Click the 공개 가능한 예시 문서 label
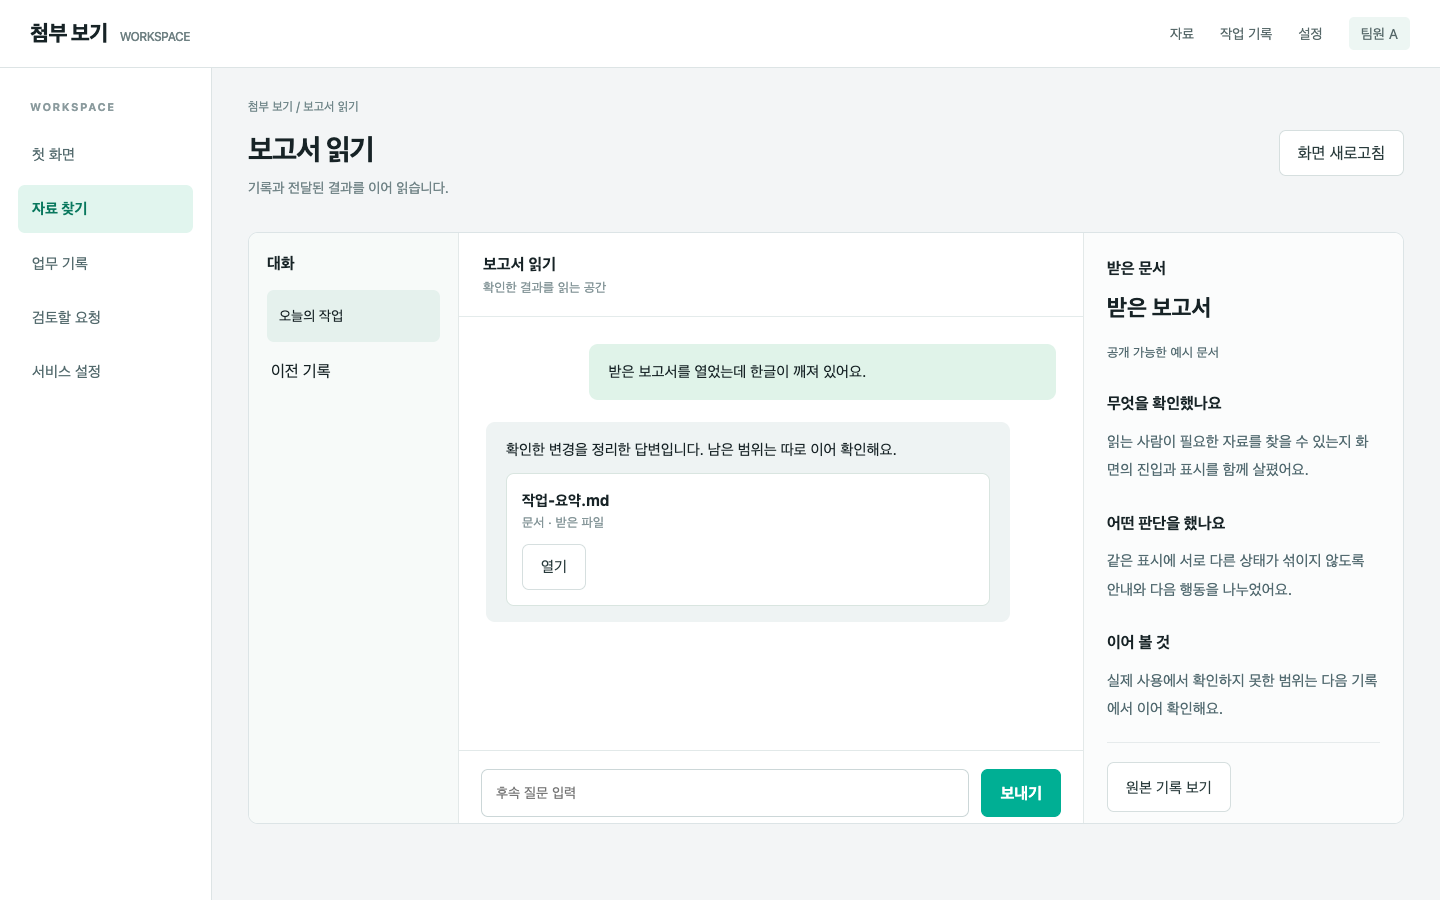Viewport: 1440px width, 900px height. coord(1163,352)
